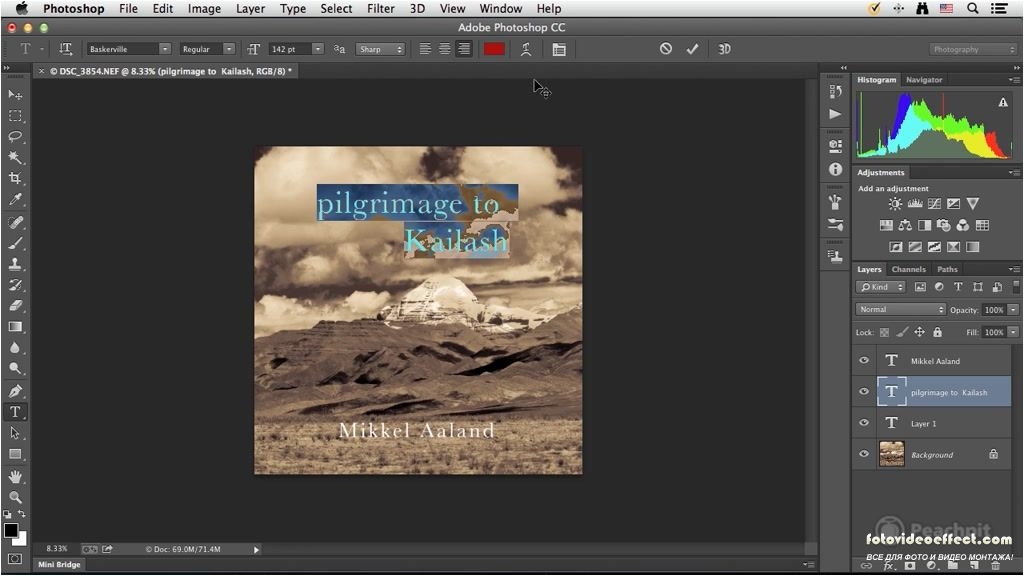Open the Photography workspace dropdown

point(972,49)
